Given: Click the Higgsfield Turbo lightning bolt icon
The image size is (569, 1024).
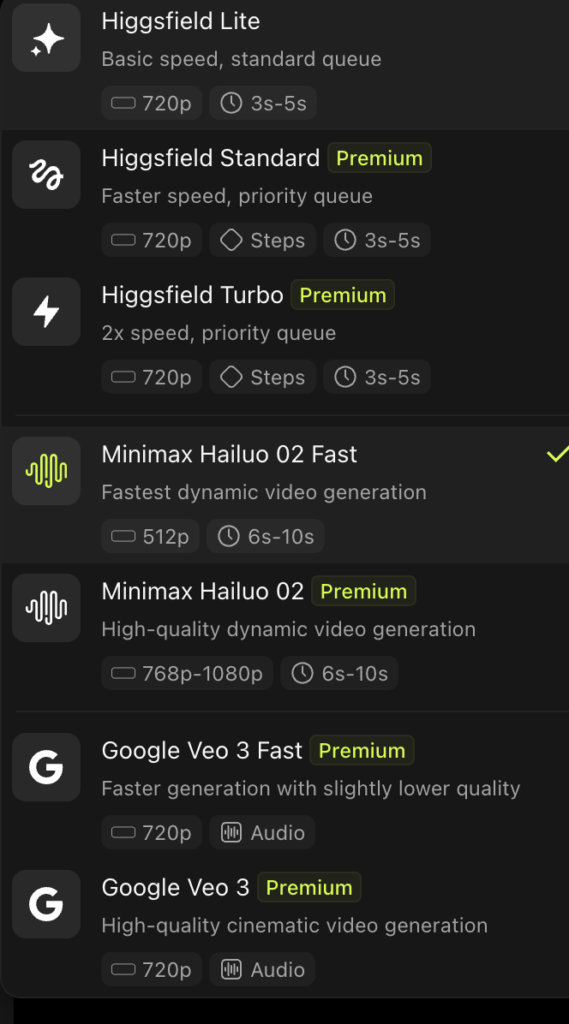Looking at the screenshot, I should 46,312.
